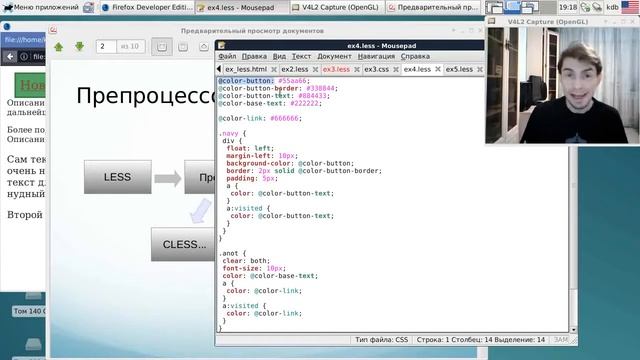Close the ex_less.html tab
Image resolution: width=640 pixels, height=360 pixels.
(274, 69)
